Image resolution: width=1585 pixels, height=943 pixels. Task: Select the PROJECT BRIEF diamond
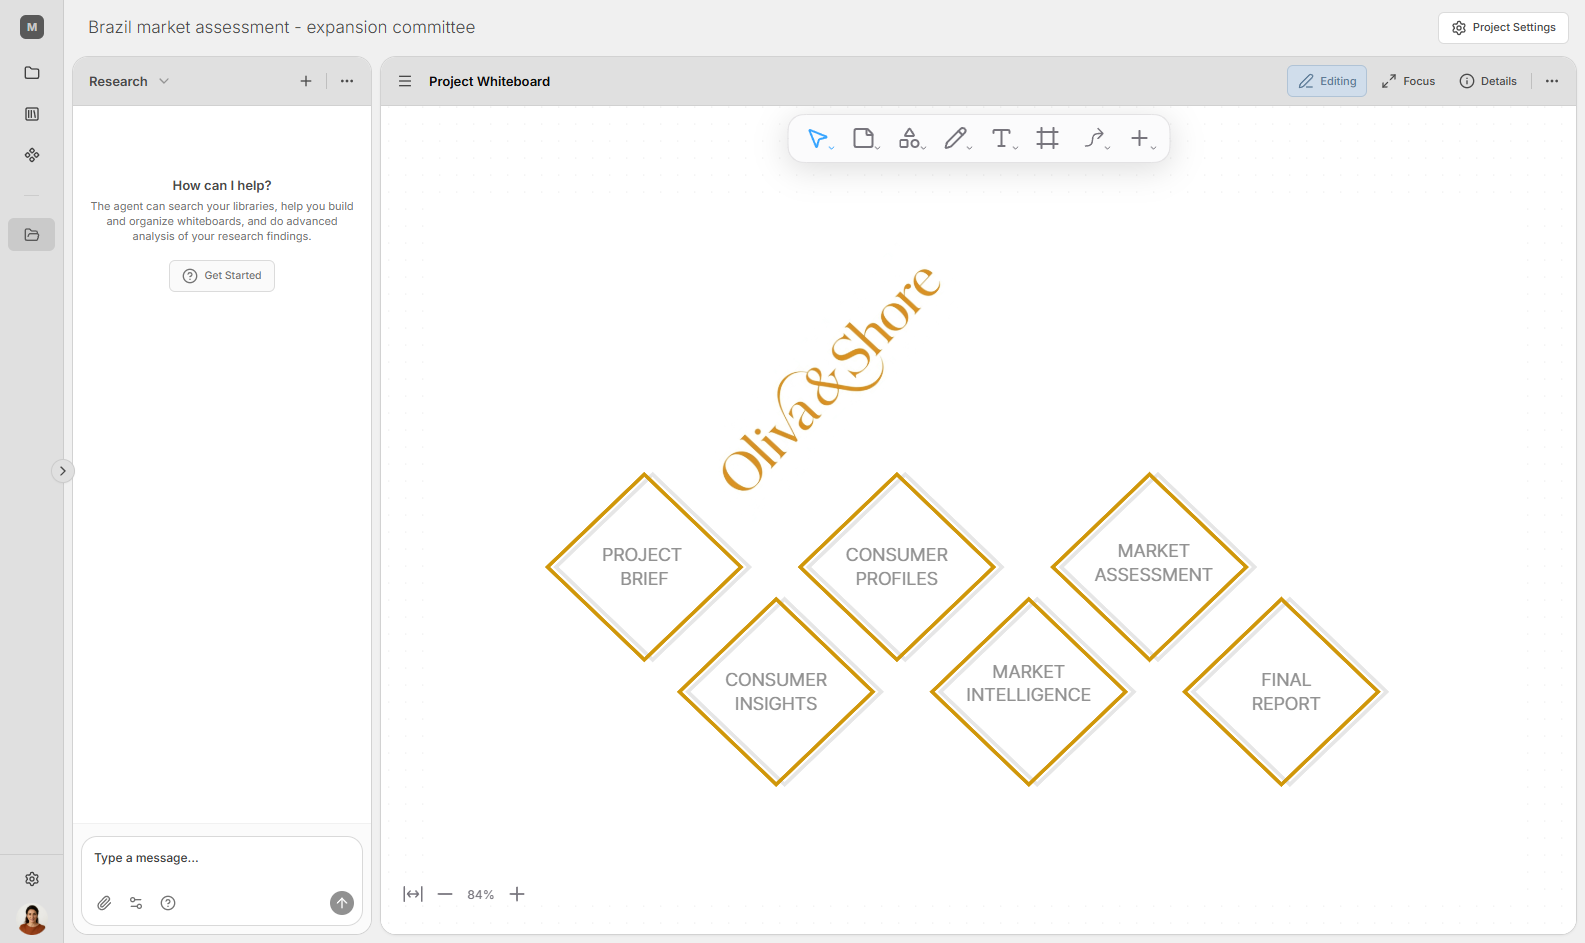[644, 567]
